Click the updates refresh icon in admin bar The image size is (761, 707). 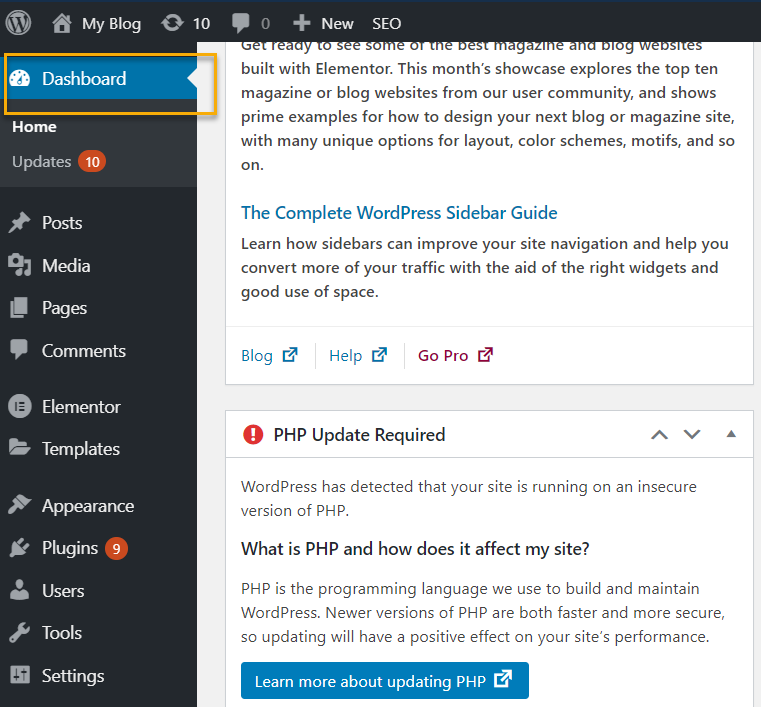(172, 23)
